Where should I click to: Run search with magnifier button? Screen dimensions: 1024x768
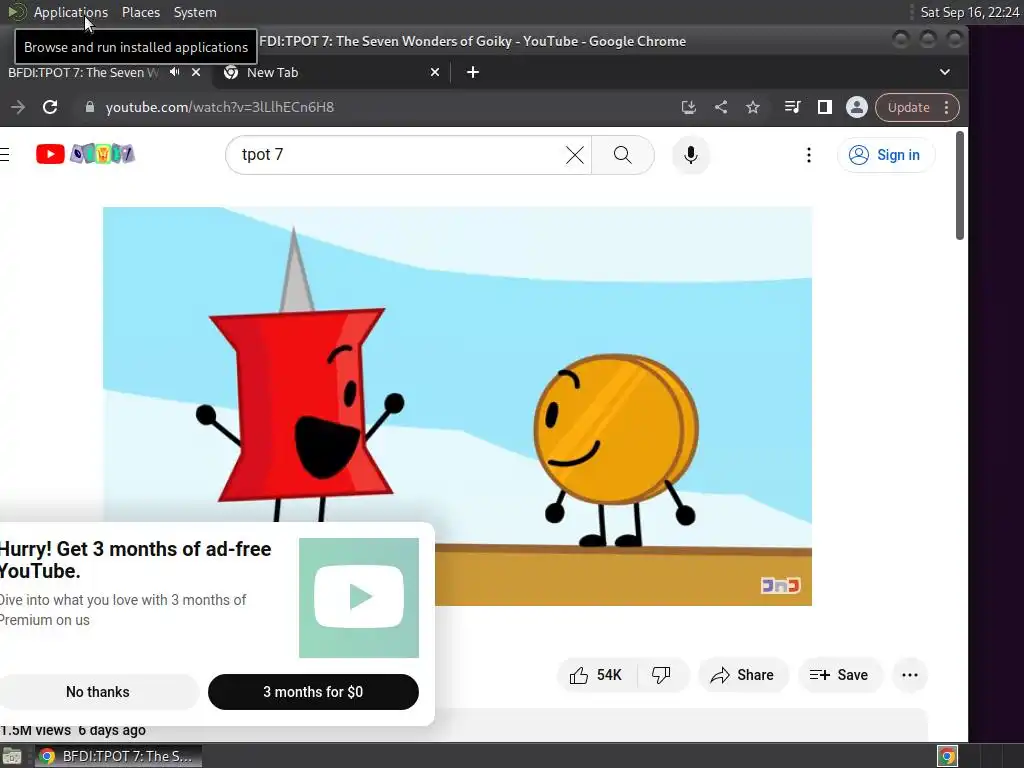click(x=623, y=155)
